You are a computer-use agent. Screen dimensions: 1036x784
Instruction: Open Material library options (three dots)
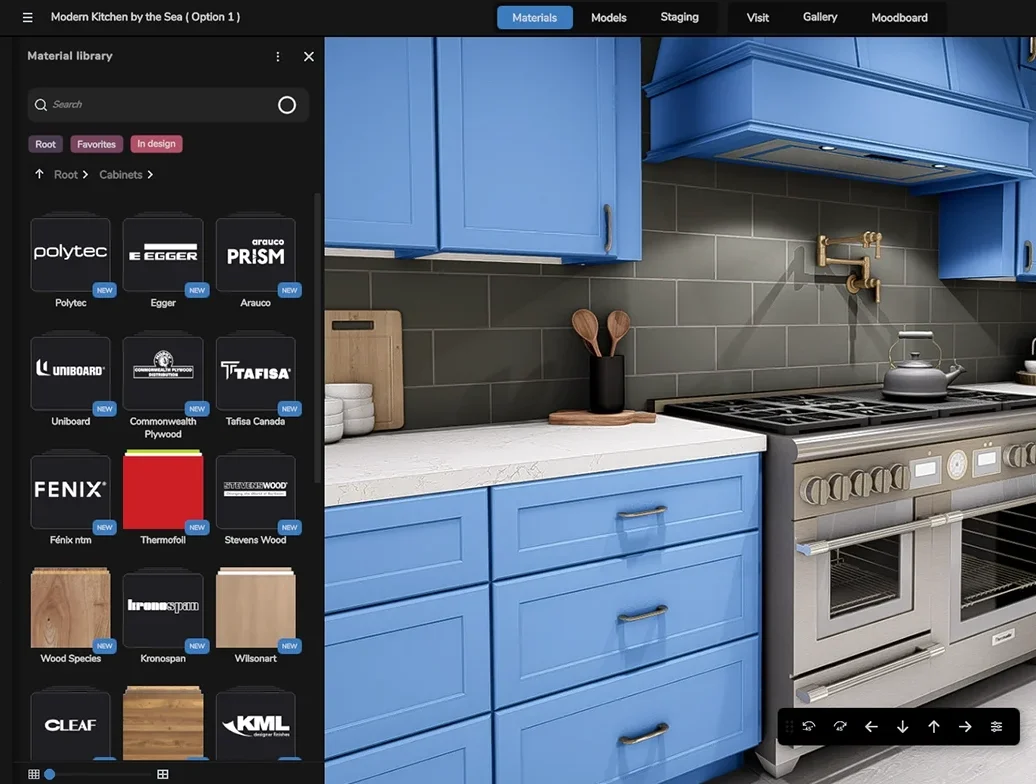278,57
